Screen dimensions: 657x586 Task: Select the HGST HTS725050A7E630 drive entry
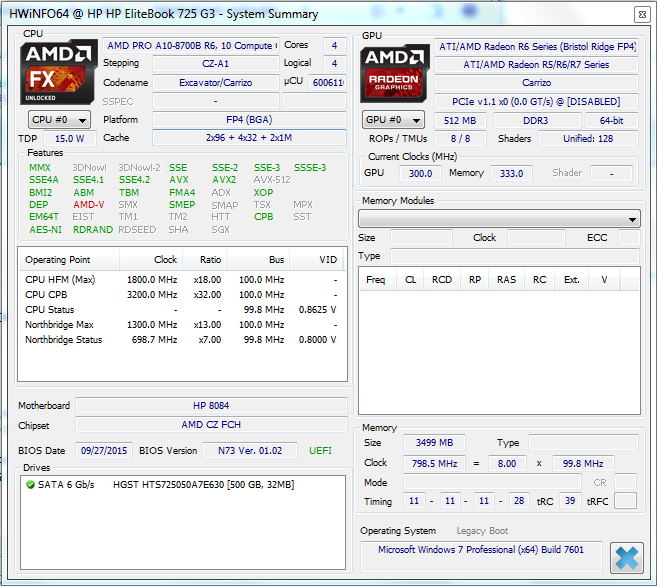pyautogui.click(x=183, y=485)
